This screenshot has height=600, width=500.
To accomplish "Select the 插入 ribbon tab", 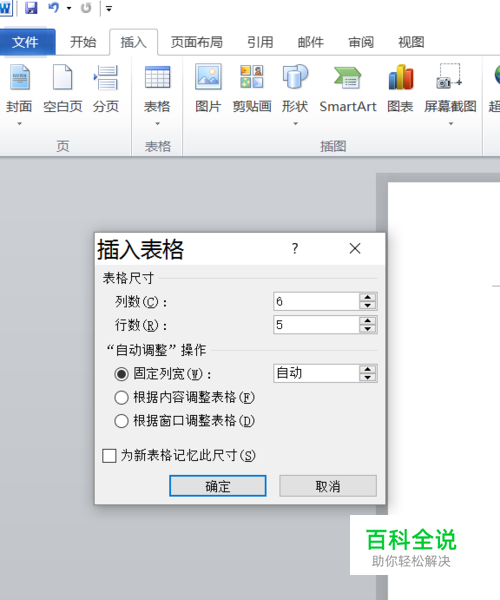I will coord(134,42).
